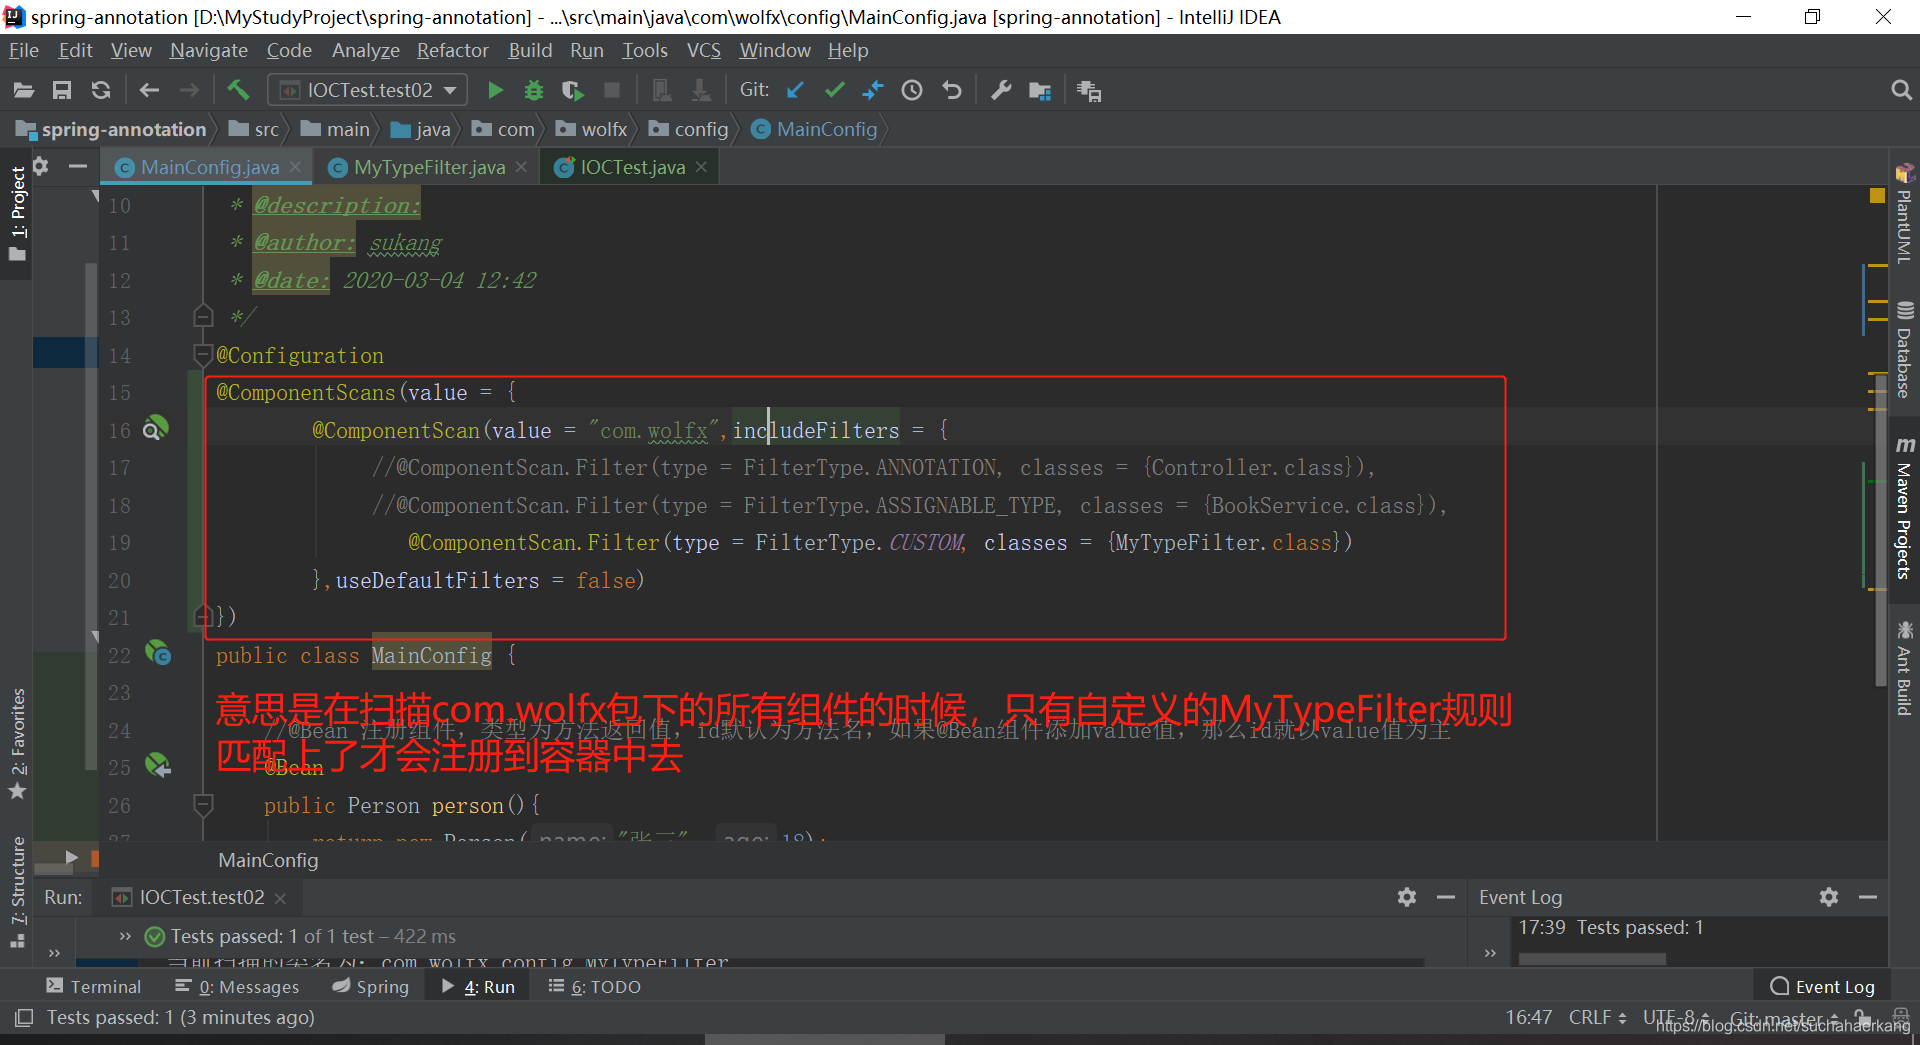Viewport: 1920px width, 1045px height.
Task: Click the Save All disk icon
Action: [62, 91]
